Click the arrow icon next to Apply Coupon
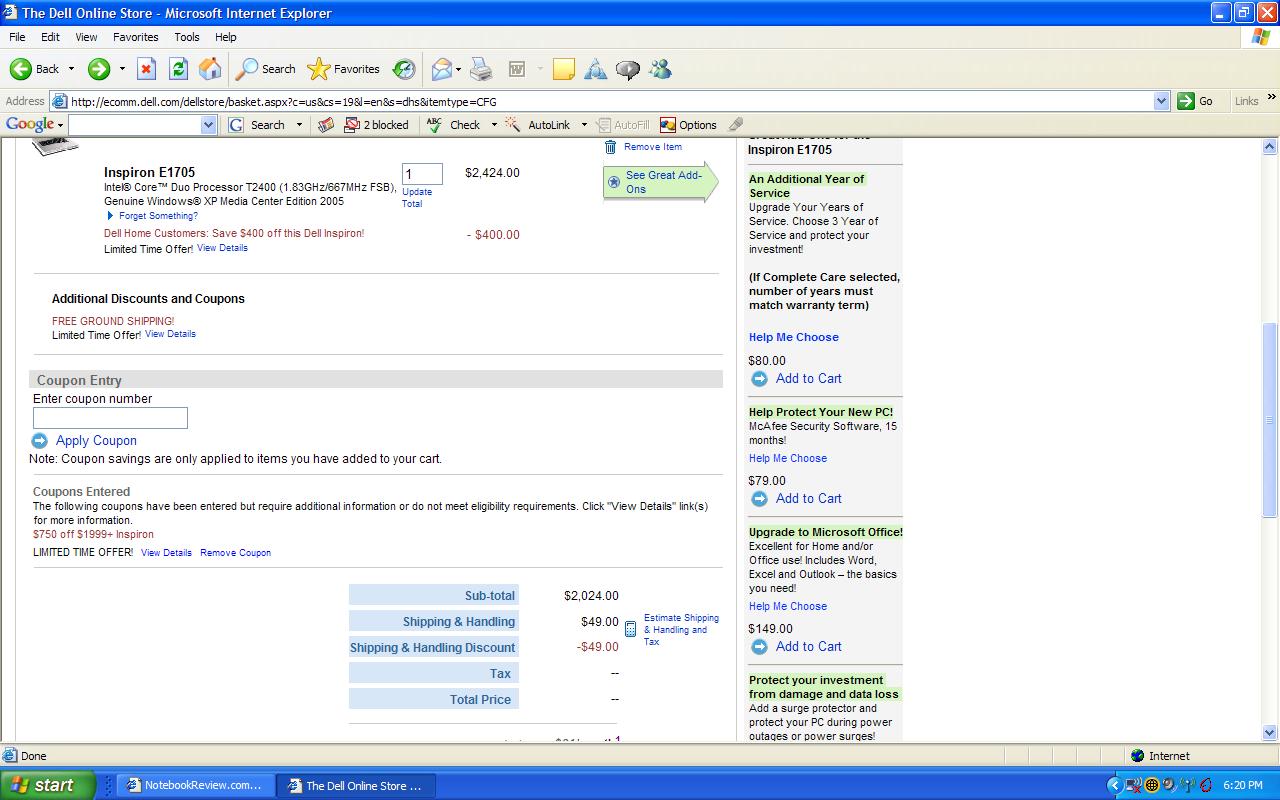 tap(40, 440)
